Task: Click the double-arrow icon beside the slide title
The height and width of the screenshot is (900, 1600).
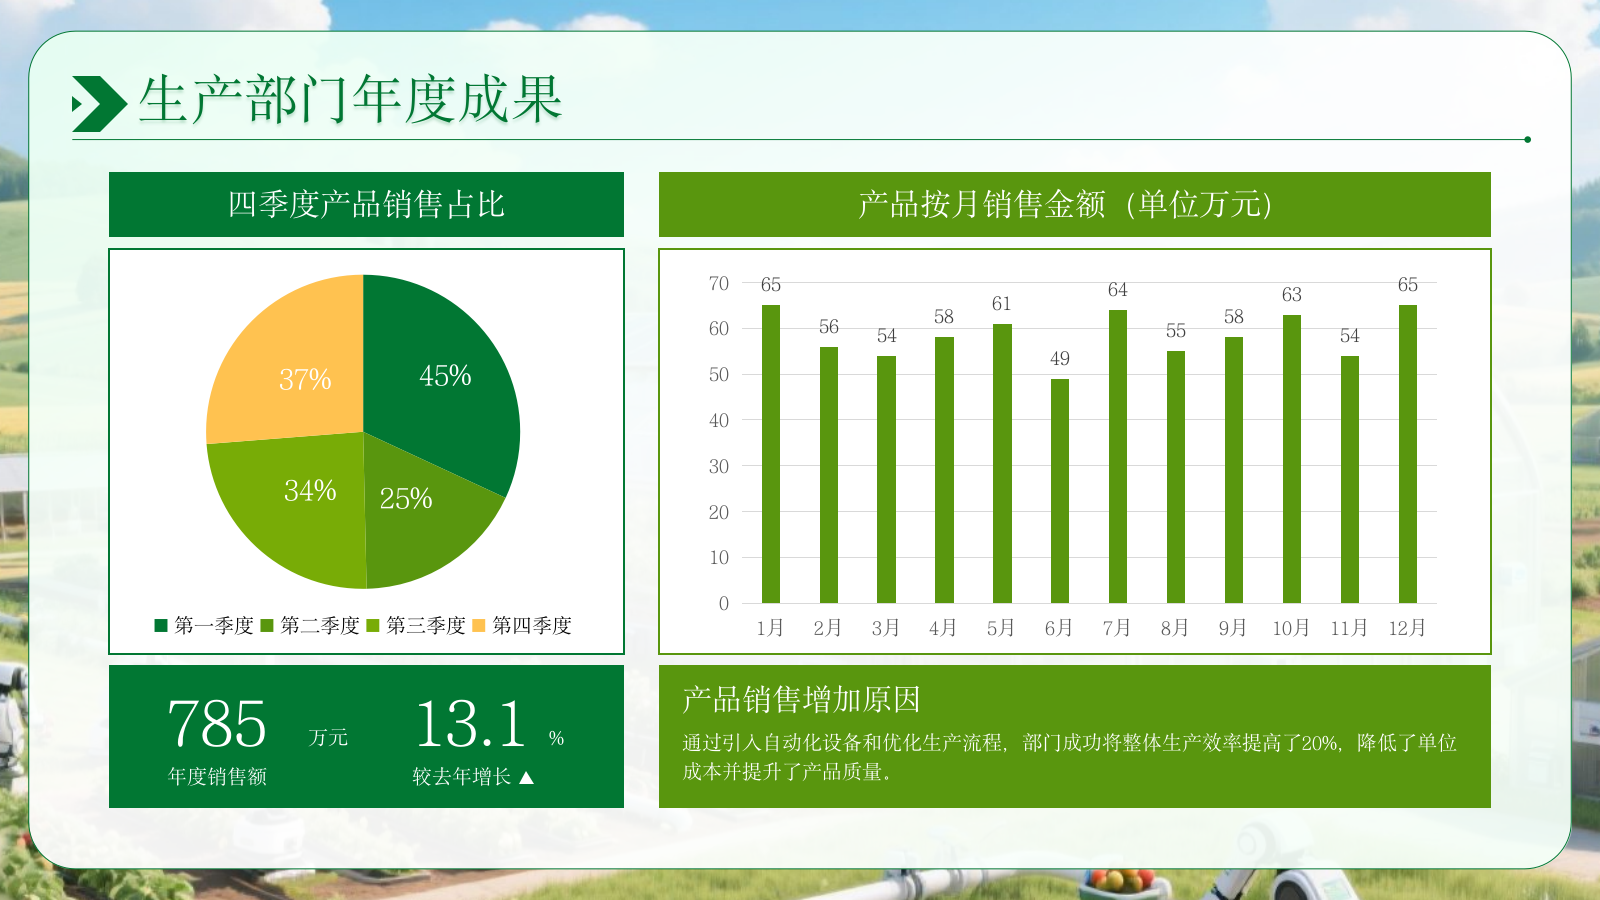Action: tap(97, 100)
